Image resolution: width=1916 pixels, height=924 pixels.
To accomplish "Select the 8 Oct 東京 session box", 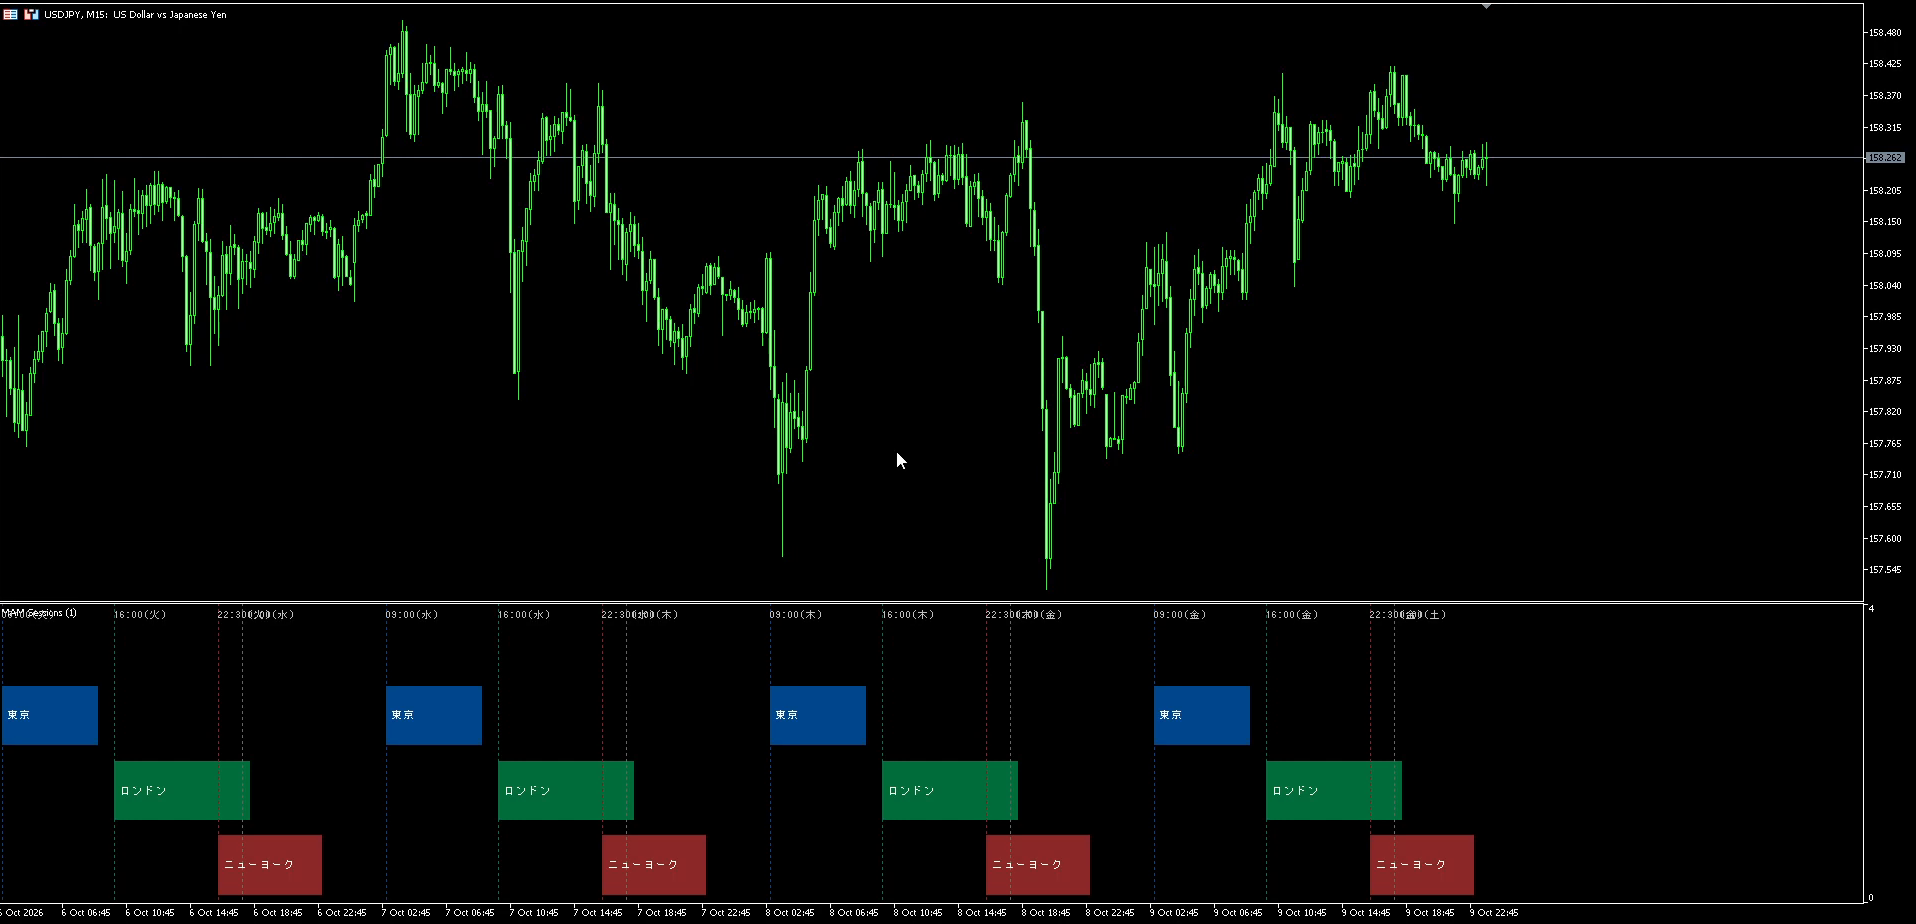I will click(x=818, y=715).
